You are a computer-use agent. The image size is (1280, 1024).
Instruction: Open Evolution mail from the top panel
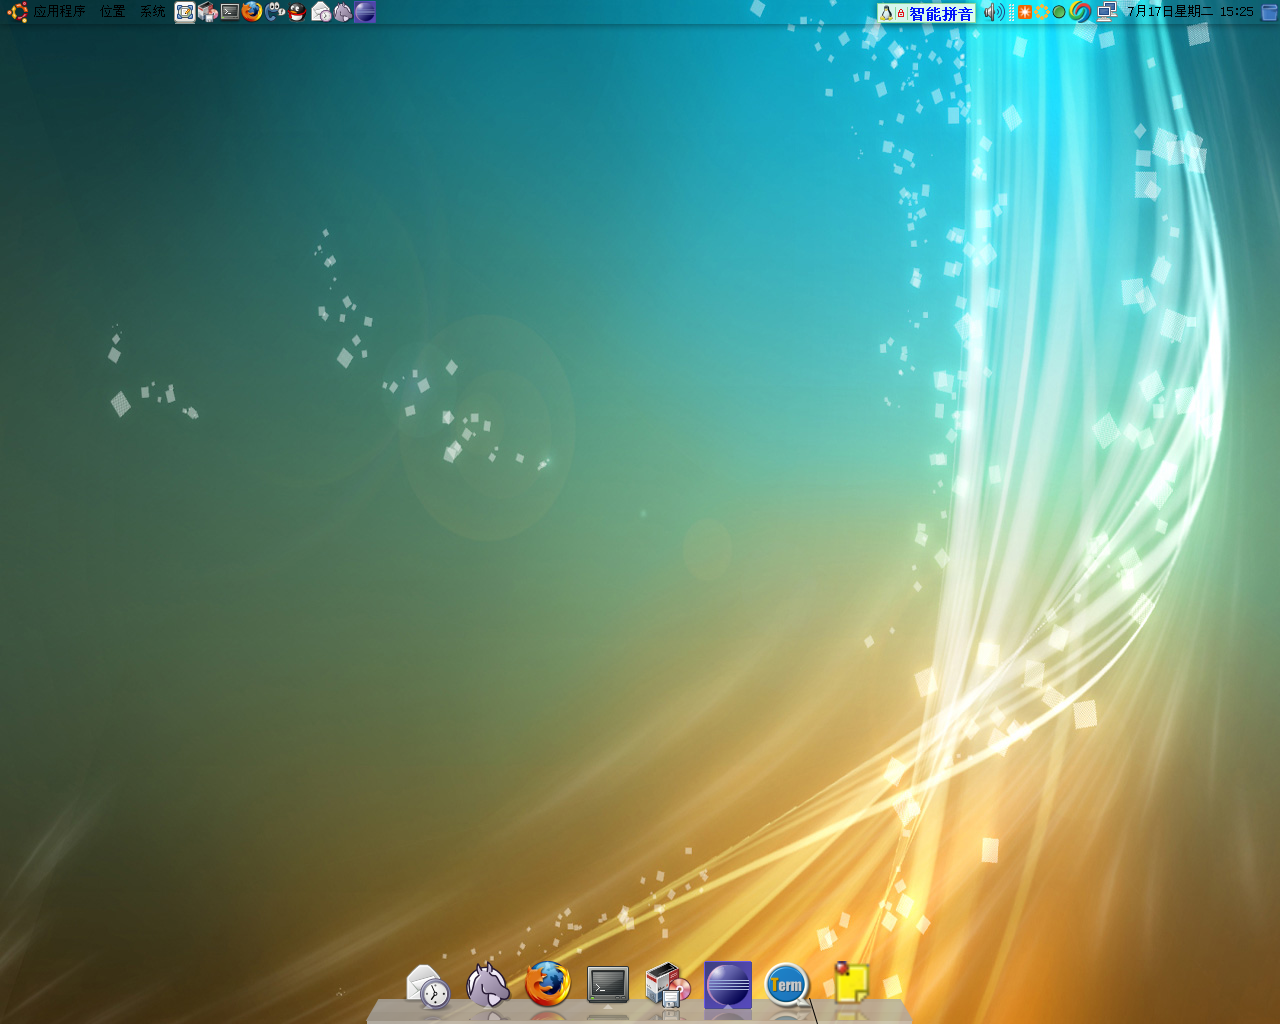click(x=320, y=12)
